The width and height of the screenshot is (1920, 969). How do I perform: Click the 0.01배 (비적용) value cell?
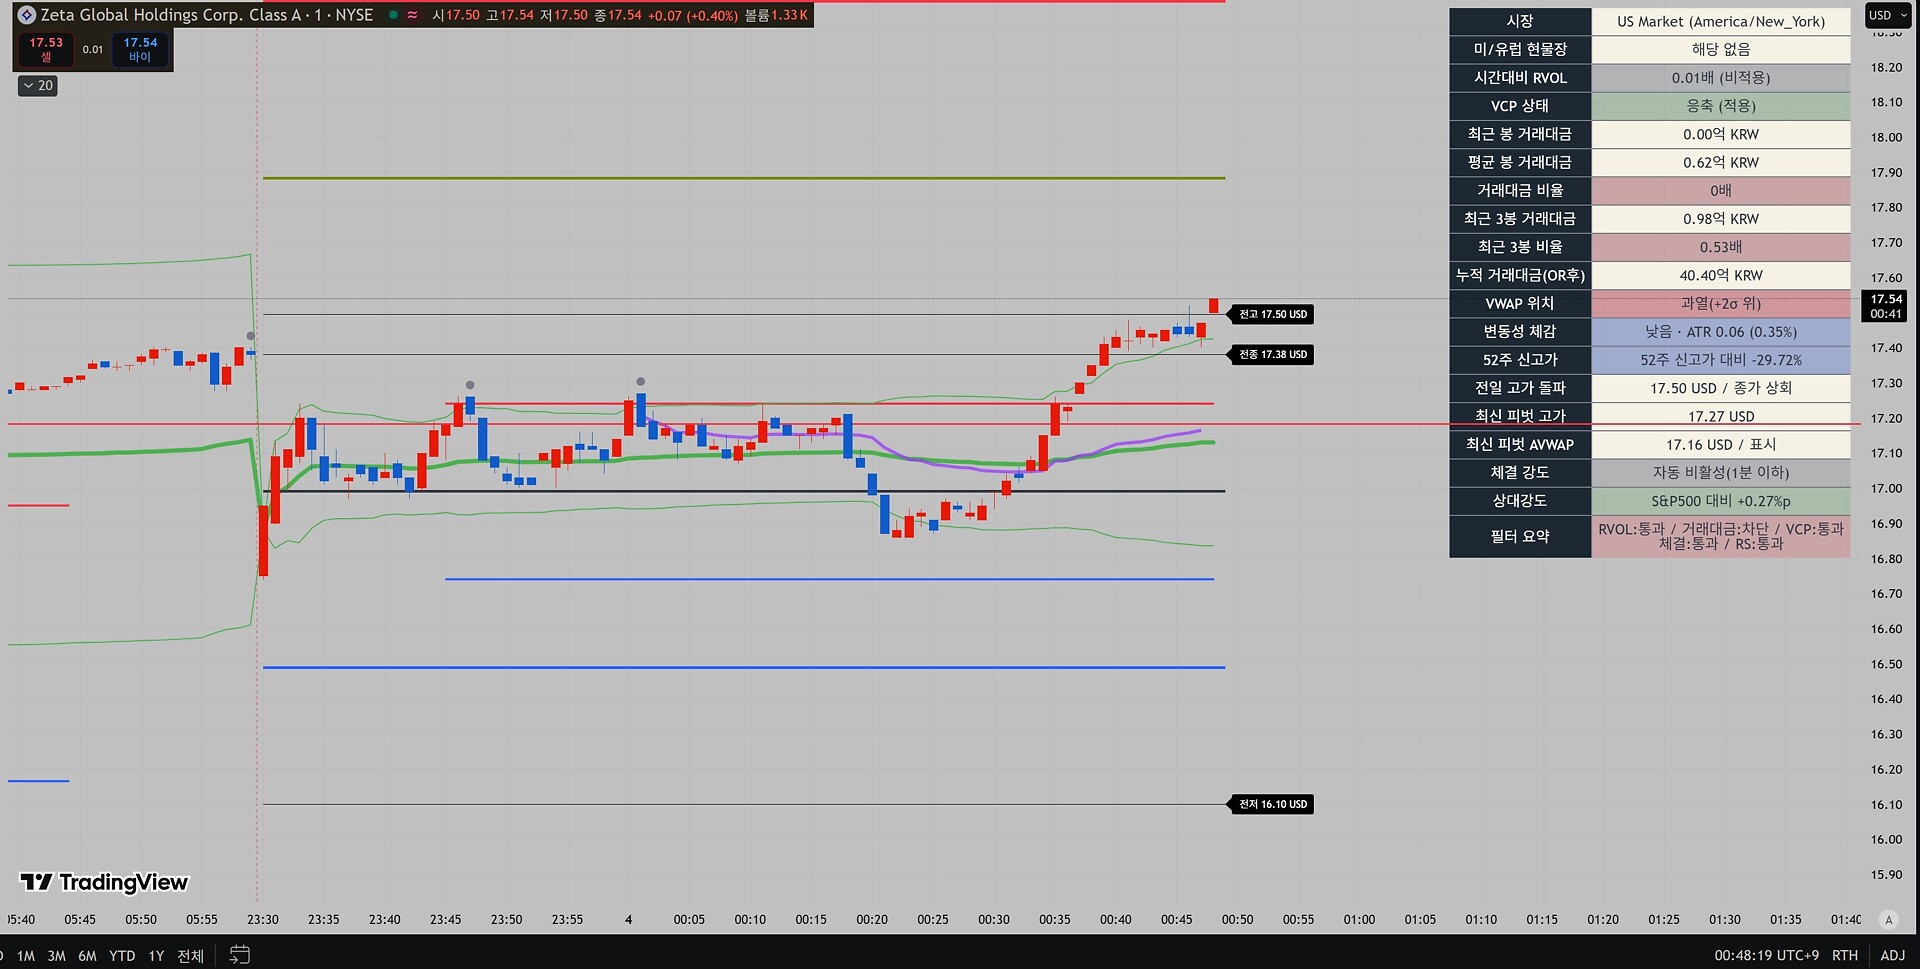pos(1721,78)
